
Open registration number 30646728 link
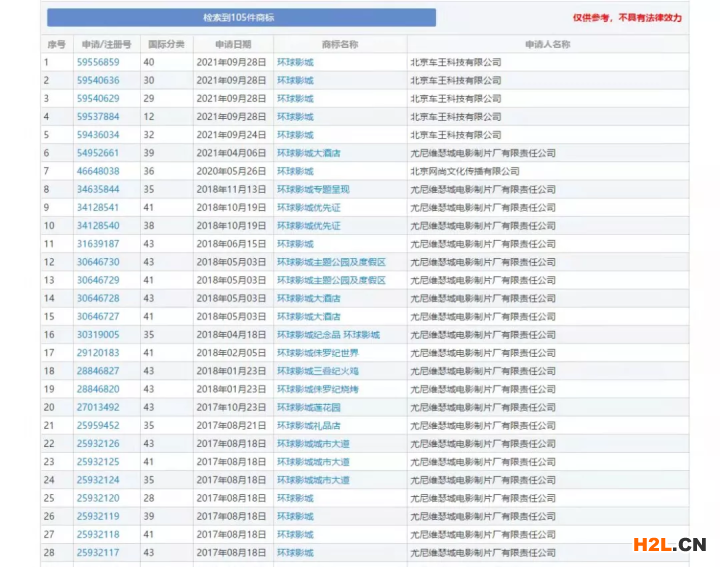pyautogui.click(x=98, y=298)
